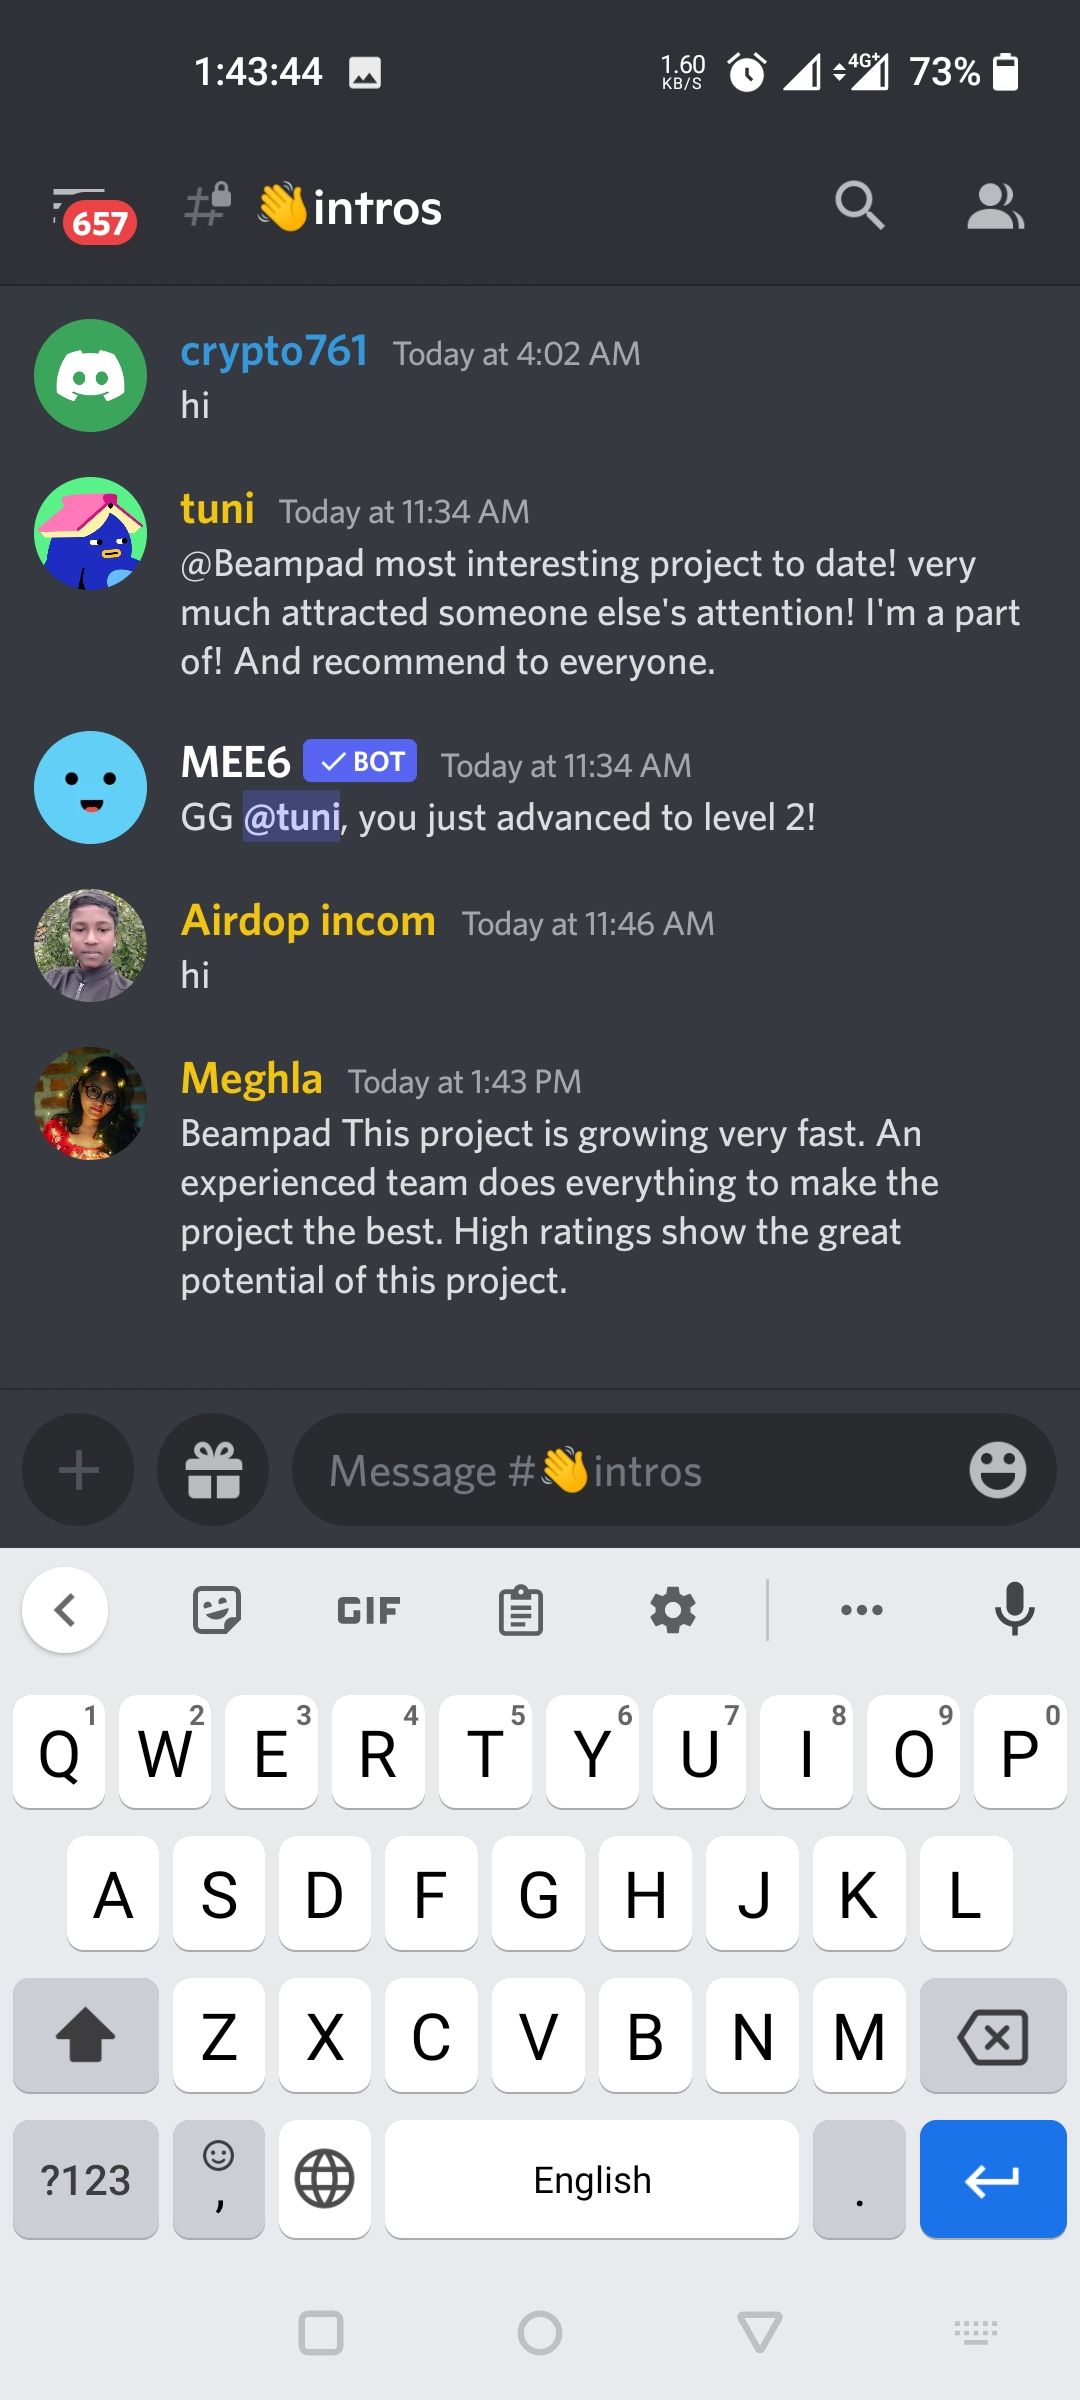Open keyboard settings gear
Image resolution: width=1080 pixels, height=2400 pixels.
pos(673,1610)
